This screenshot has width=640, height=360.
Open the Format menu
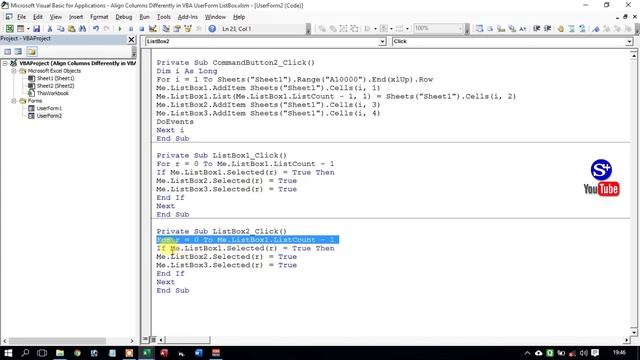tap(99, 17)
